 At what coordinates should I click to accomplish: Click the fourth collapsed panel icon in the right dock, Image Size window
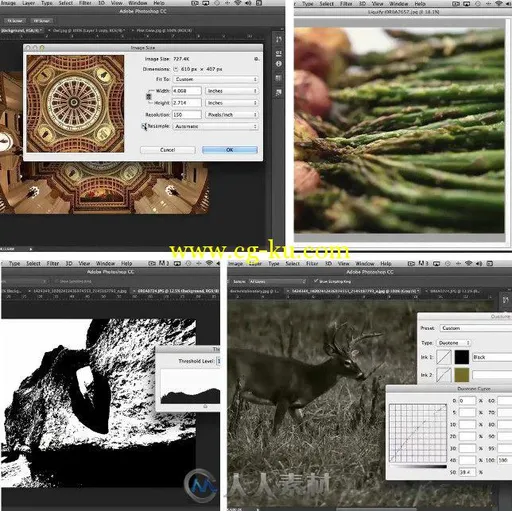278,78
